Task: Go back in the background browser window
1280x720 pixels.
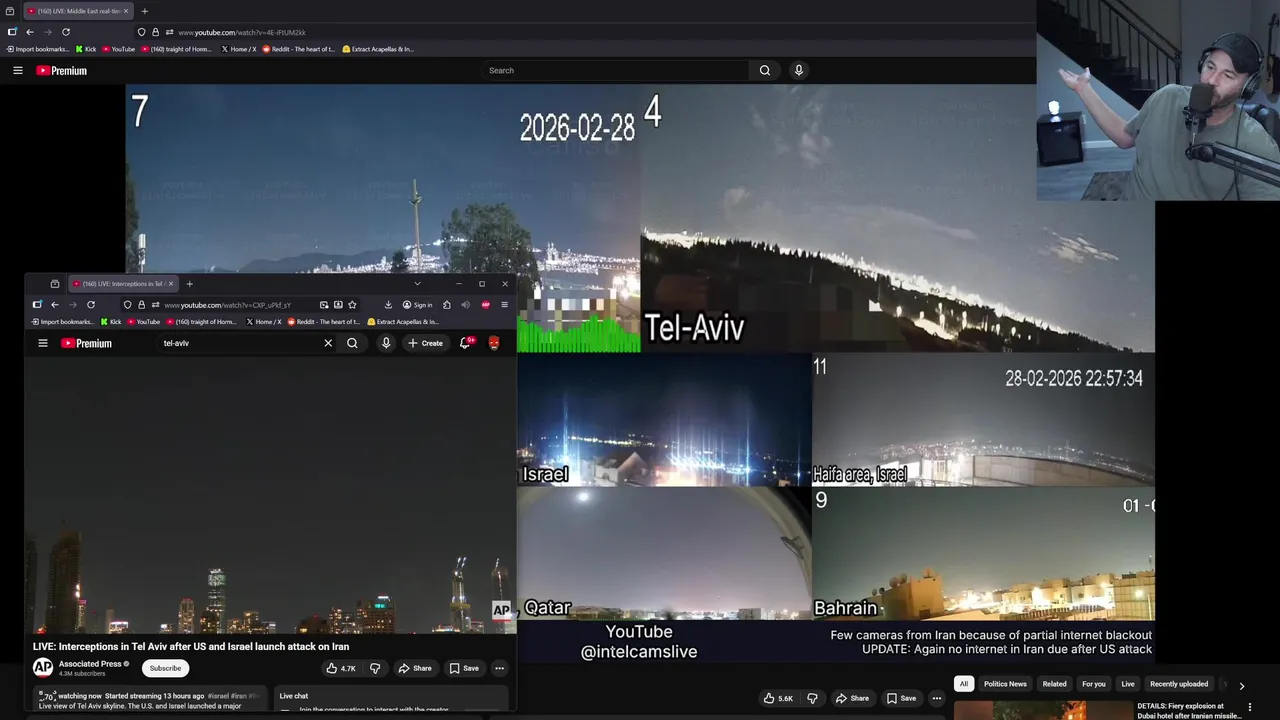Action: click(x=30, y=32)
